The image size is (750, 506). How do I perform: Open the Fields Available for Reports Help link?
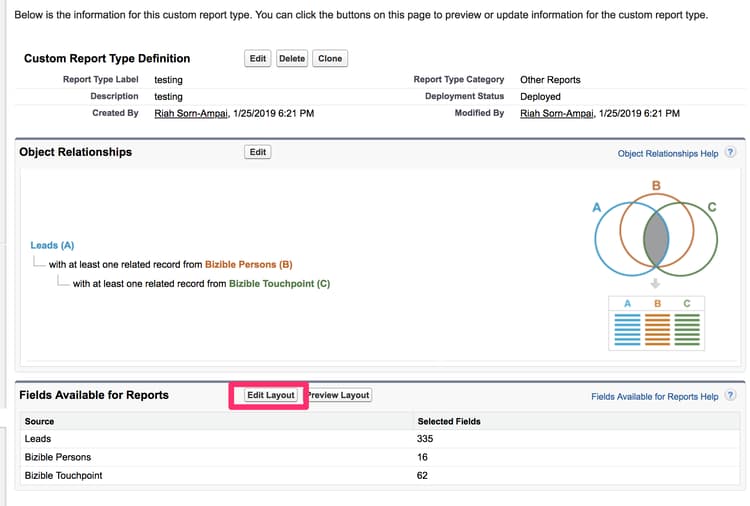pos(654,396)
